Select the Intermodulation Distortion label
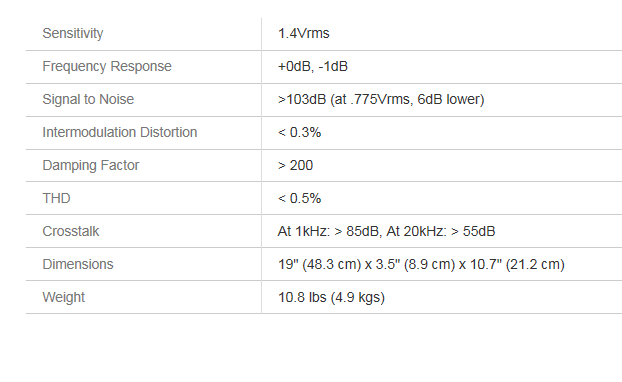This screenshot has width=622, height=382. pos(119,132)
